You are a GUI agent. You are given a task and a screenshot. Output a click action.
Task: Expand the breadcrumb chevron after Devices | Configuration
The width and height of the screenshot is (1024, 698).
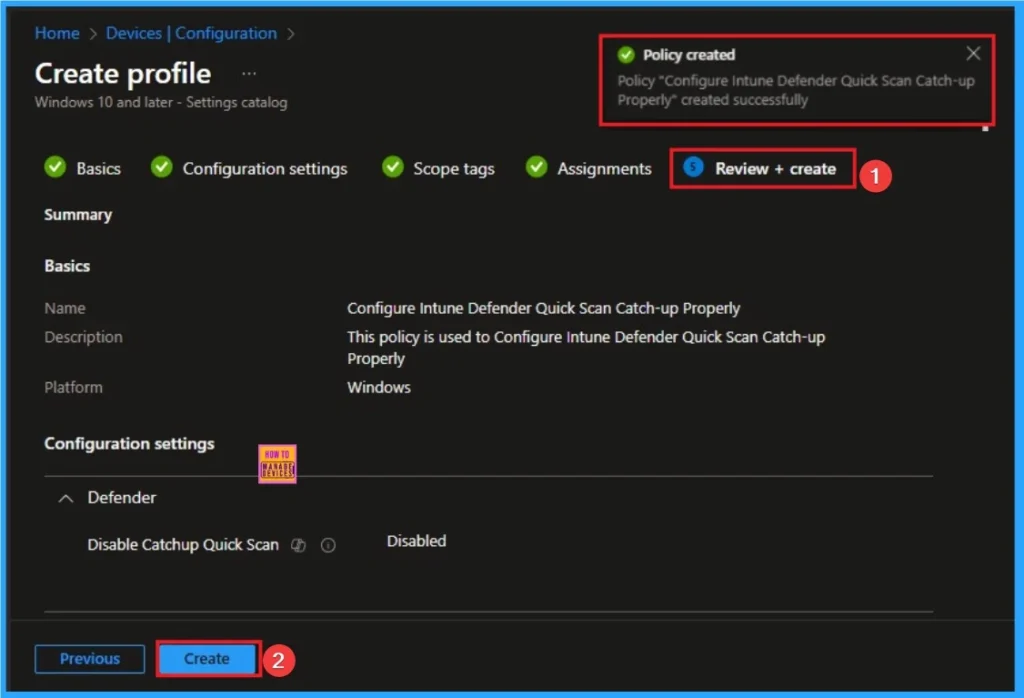[293, 33]
